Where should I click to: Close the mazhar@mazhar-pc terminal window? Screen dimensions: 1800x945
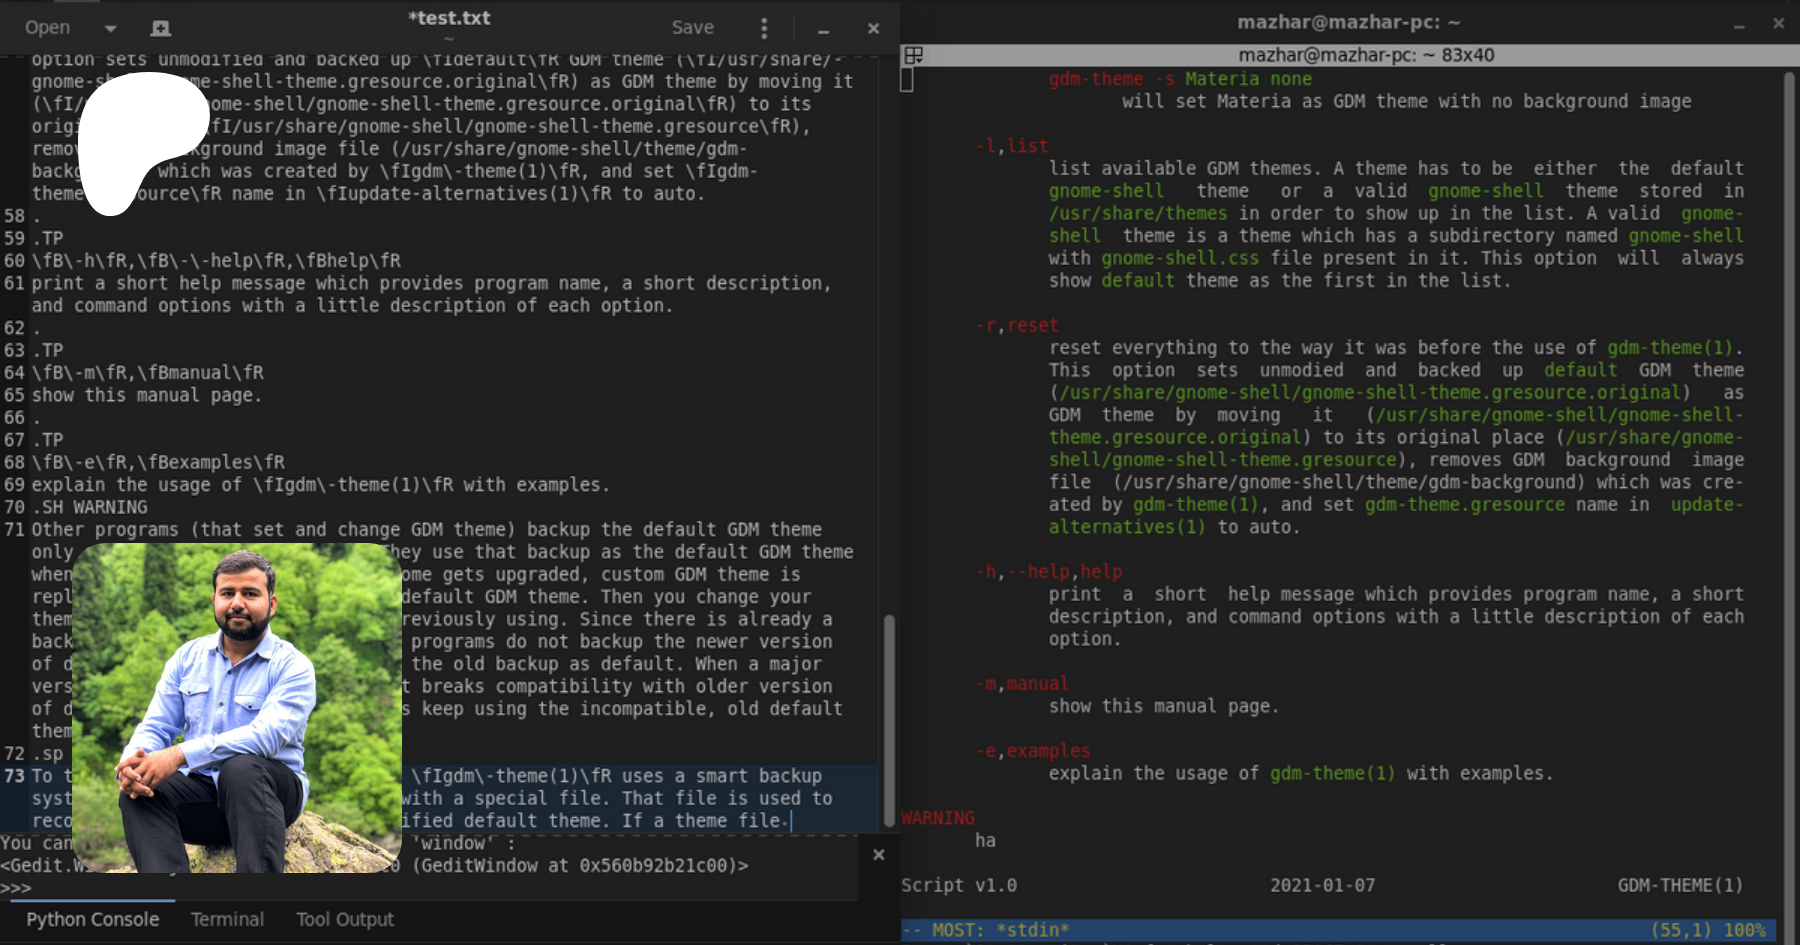pyautogui.click(x=1778, y=23)
